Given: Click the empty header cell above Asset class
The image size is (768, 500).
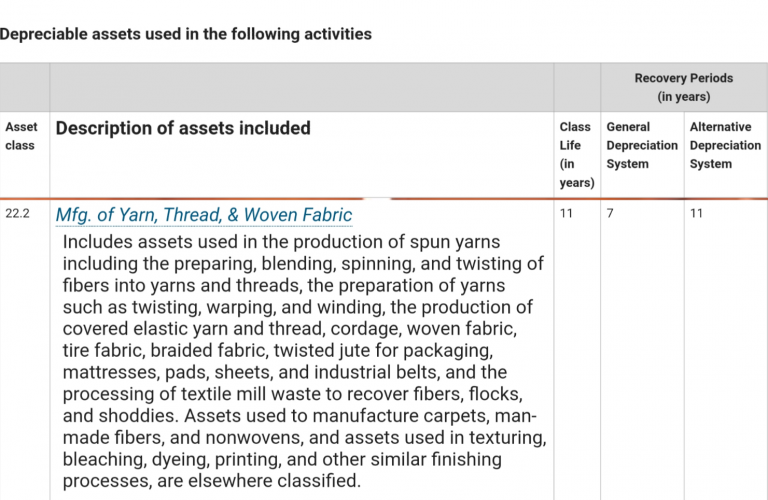Looking at the screenshot, I should click(x=24, y=87).
